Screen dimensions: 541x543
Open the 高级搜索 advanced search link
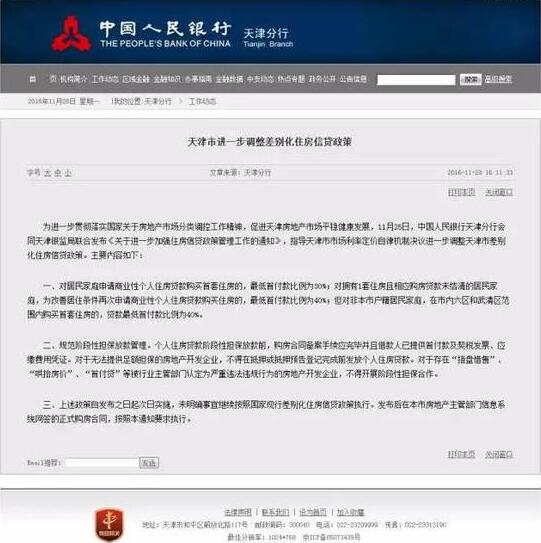coord(498,79)
